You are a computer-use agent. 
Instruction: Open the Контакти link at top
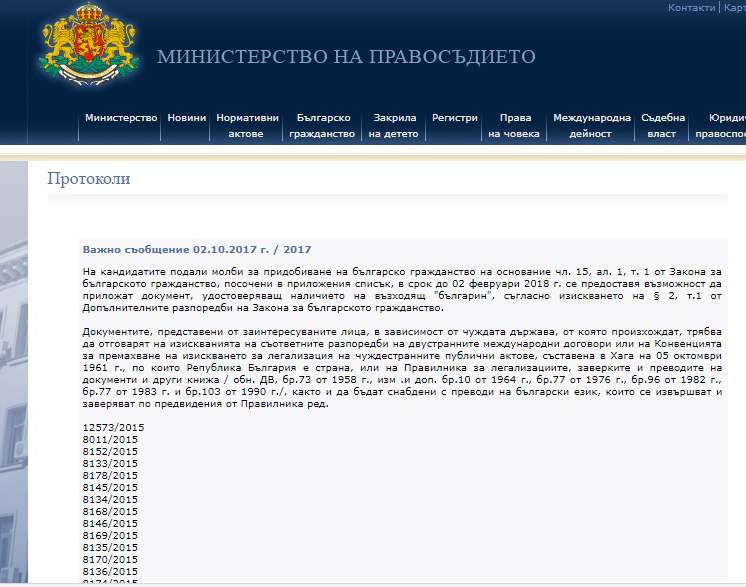[x=691, y=7]
